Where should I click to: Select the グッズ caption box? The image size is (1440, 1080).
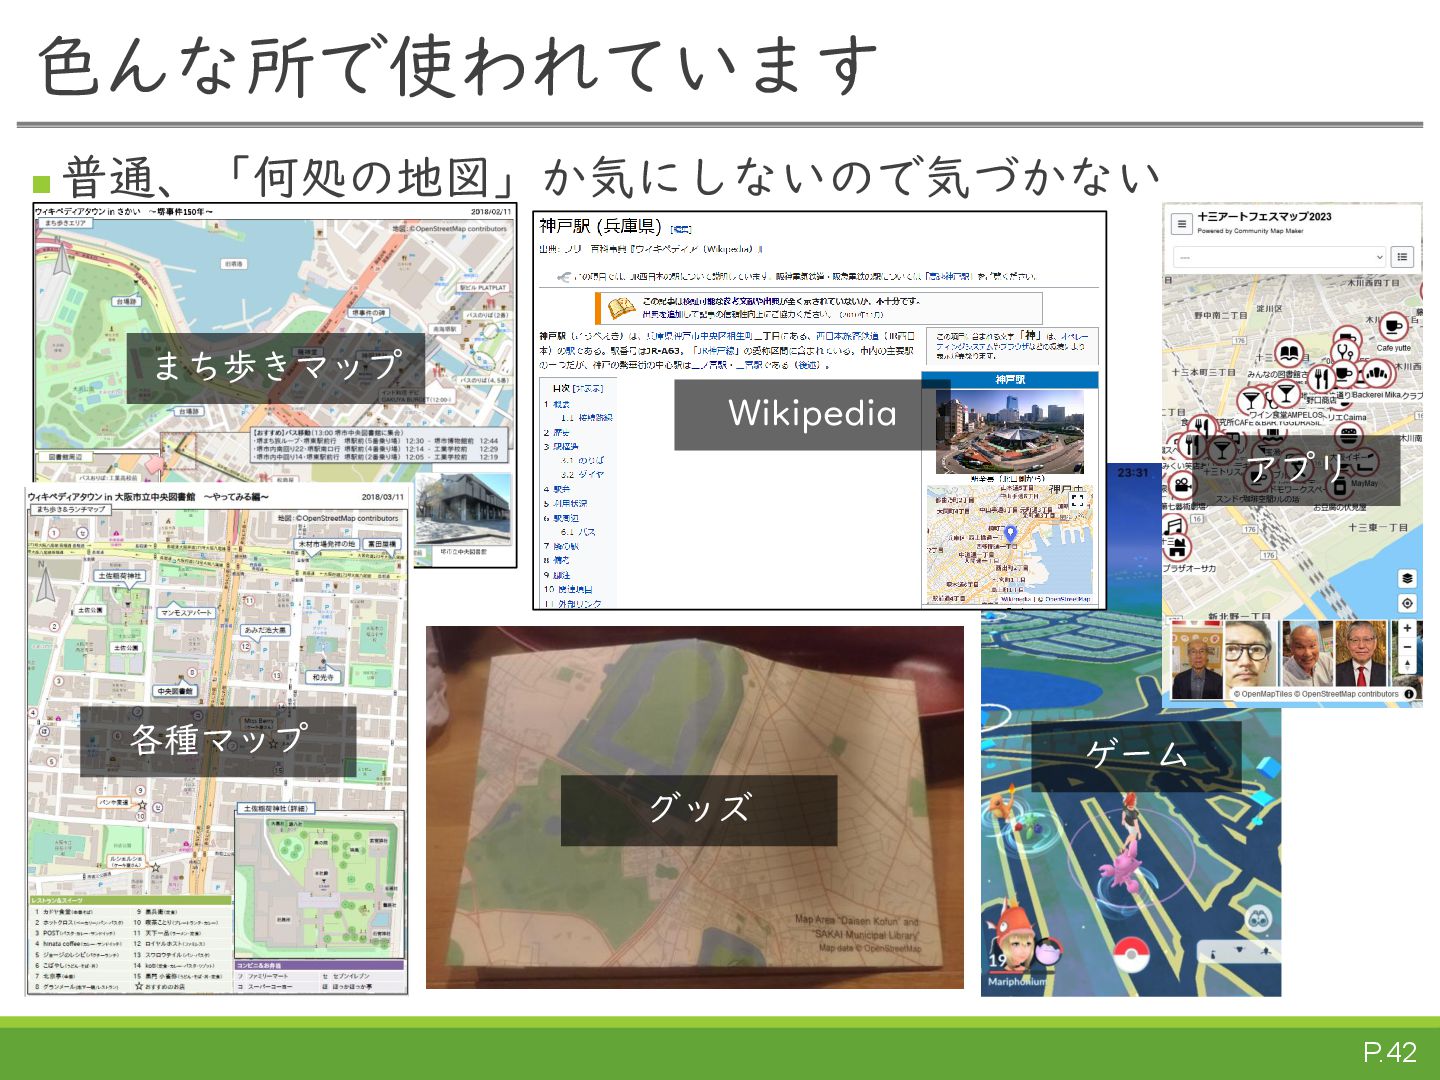698,810
